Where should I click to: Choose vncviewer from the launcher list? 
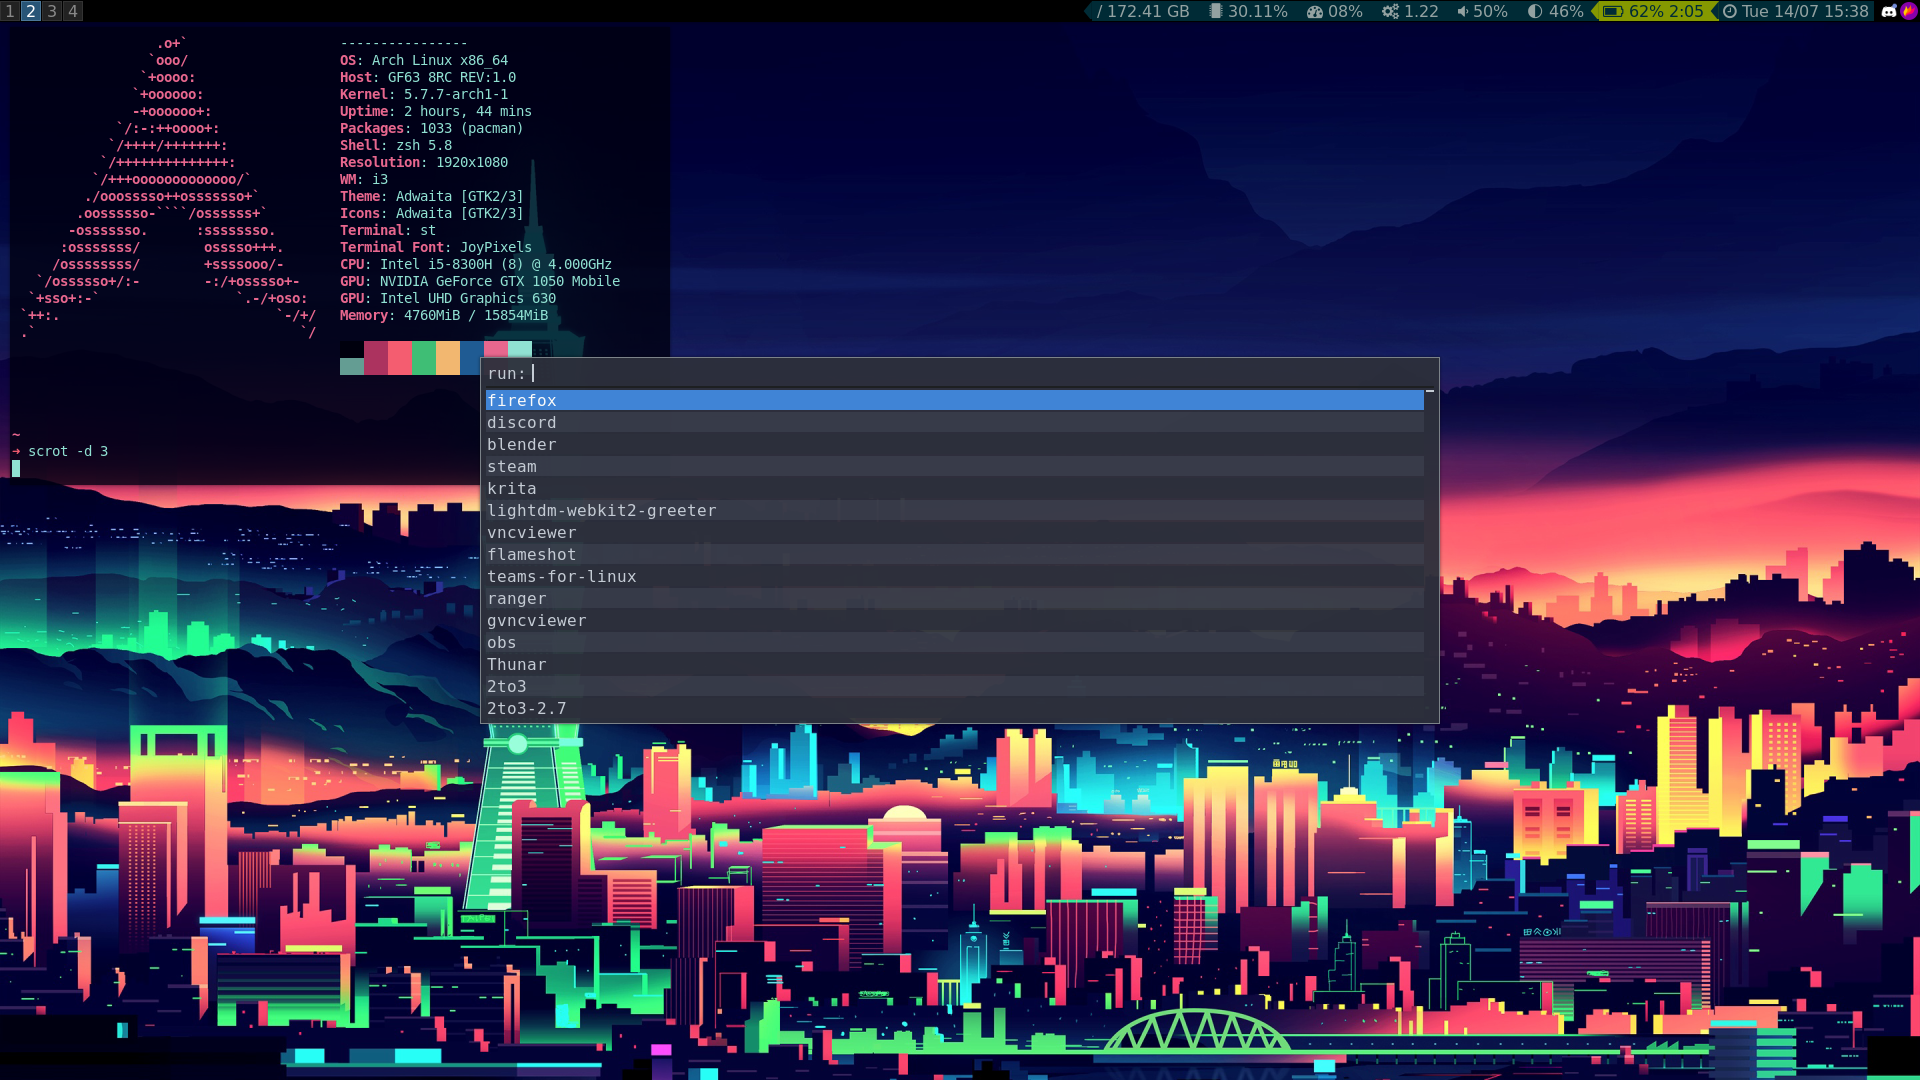pyautogui.click(x=954, y=532)
